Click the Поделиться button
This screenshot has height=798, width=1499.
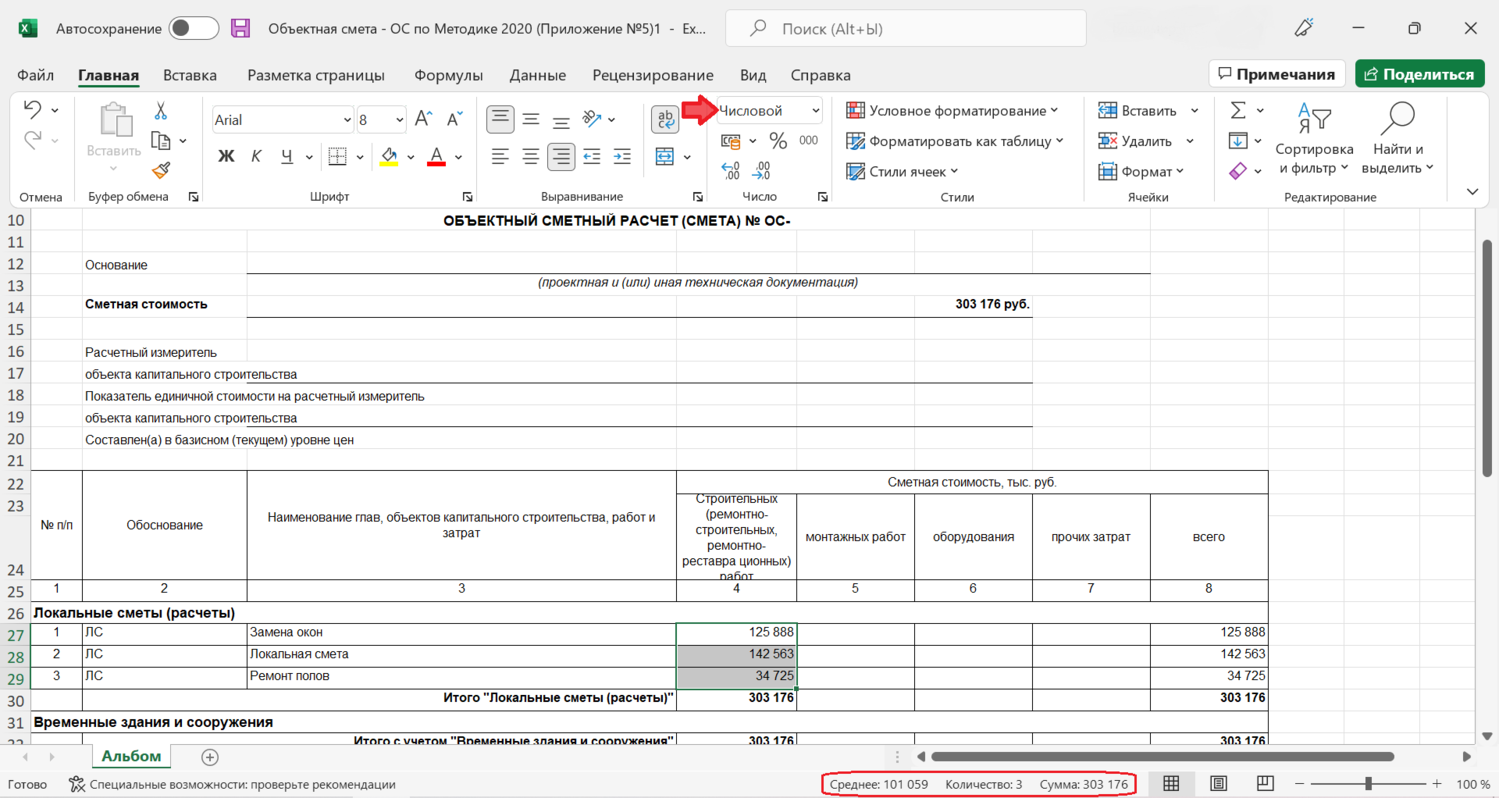(1419, 74)
